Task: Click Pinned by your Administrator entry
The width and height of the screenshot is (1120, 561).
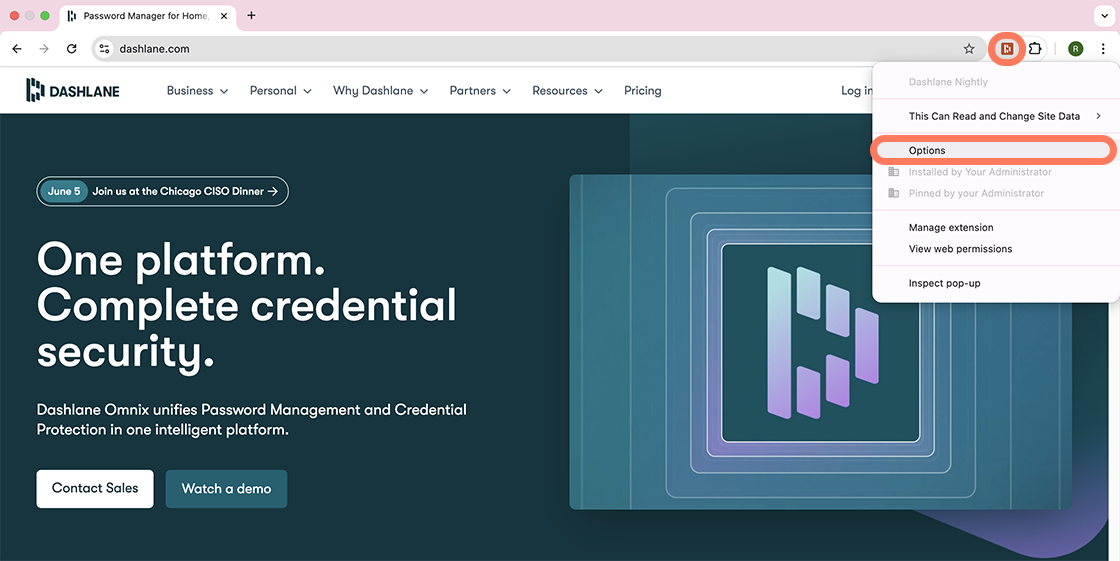Action: [x=996, y=193]
